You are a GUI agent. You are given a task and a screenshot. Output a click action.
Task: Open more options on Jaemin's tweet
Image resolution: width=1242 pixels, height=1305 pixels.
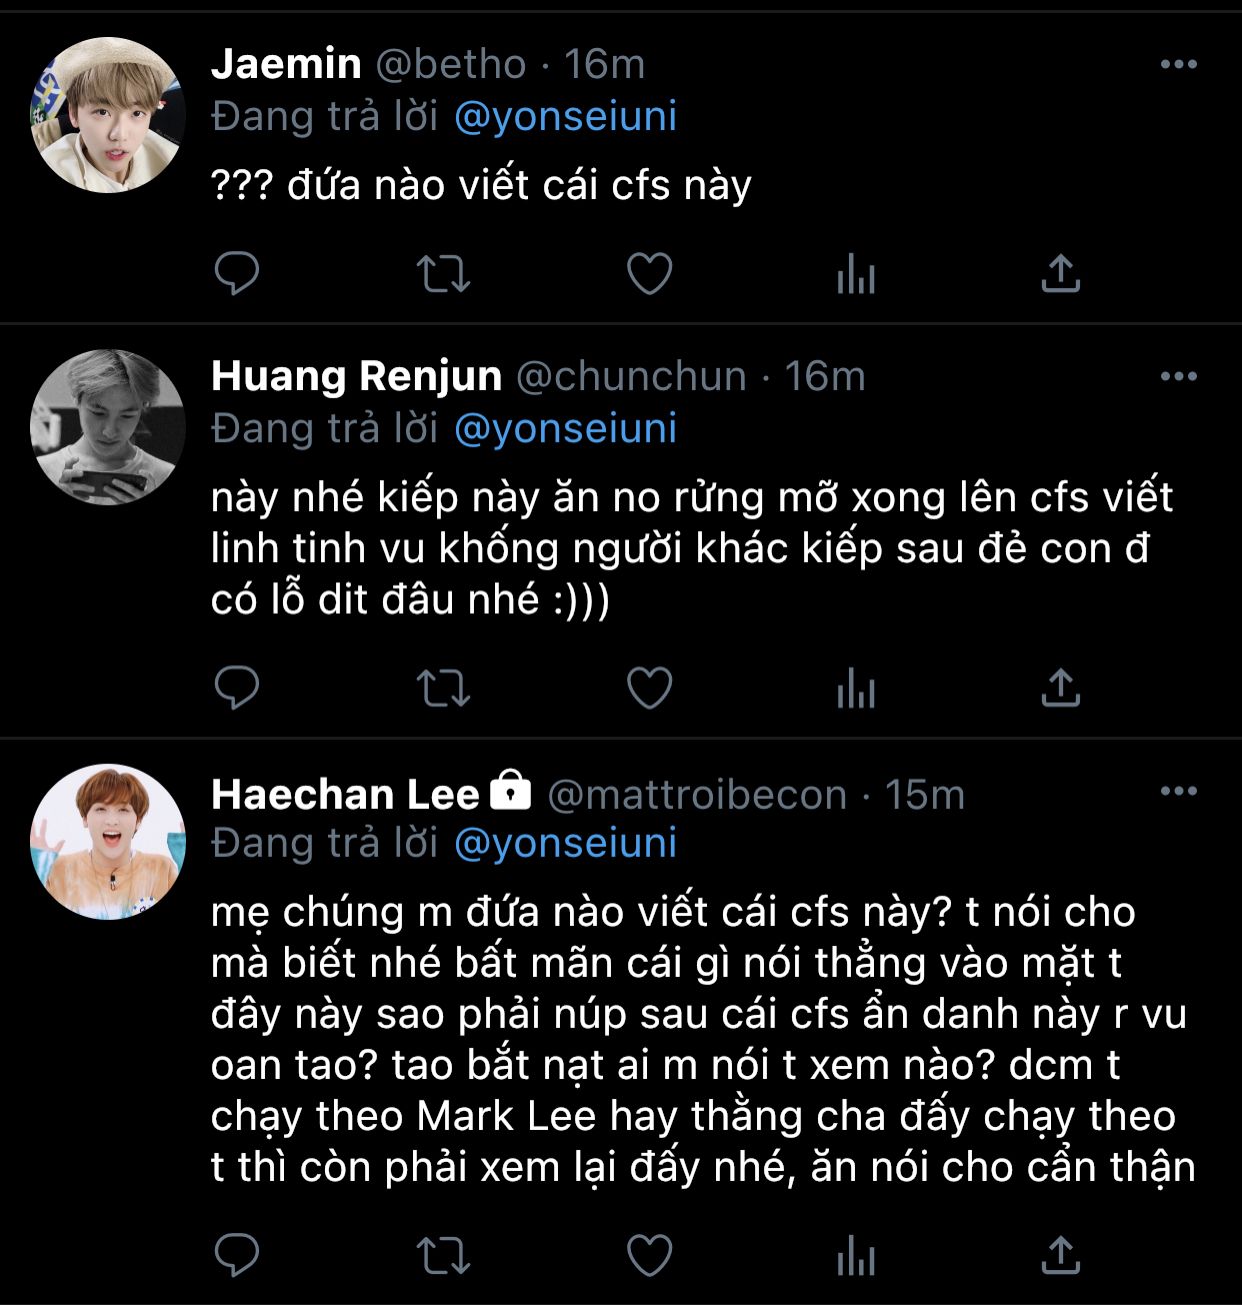[1178, 65]
